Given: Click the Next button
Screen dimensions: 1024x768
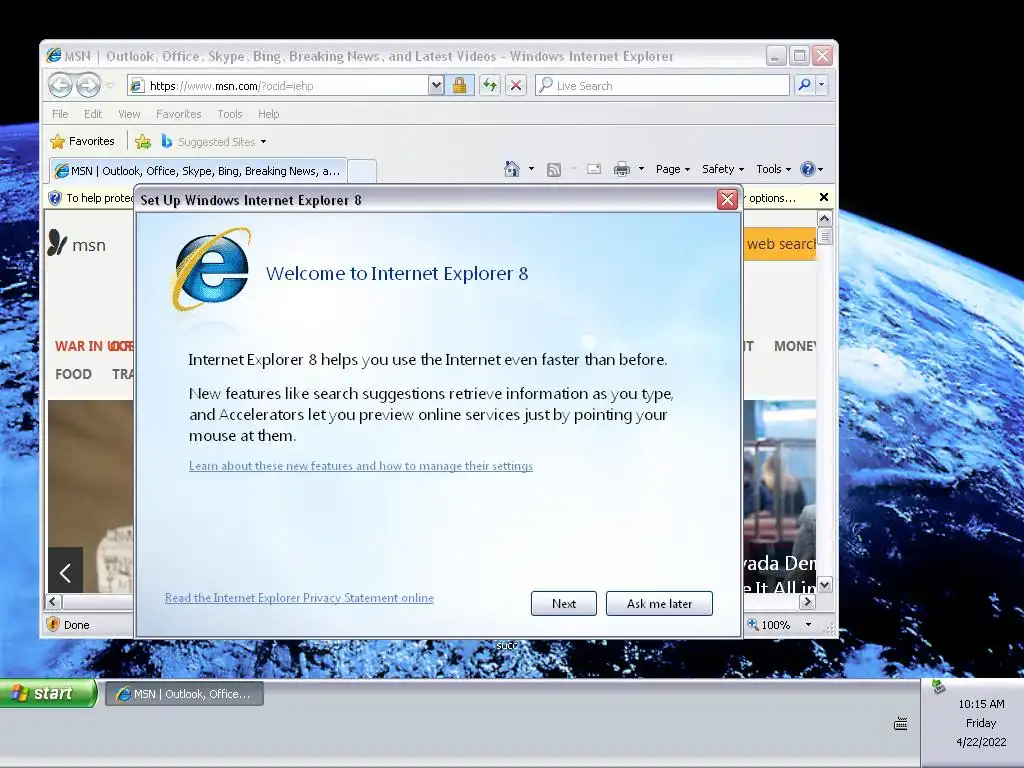Looking at the screenshot, I should (564, 603).
